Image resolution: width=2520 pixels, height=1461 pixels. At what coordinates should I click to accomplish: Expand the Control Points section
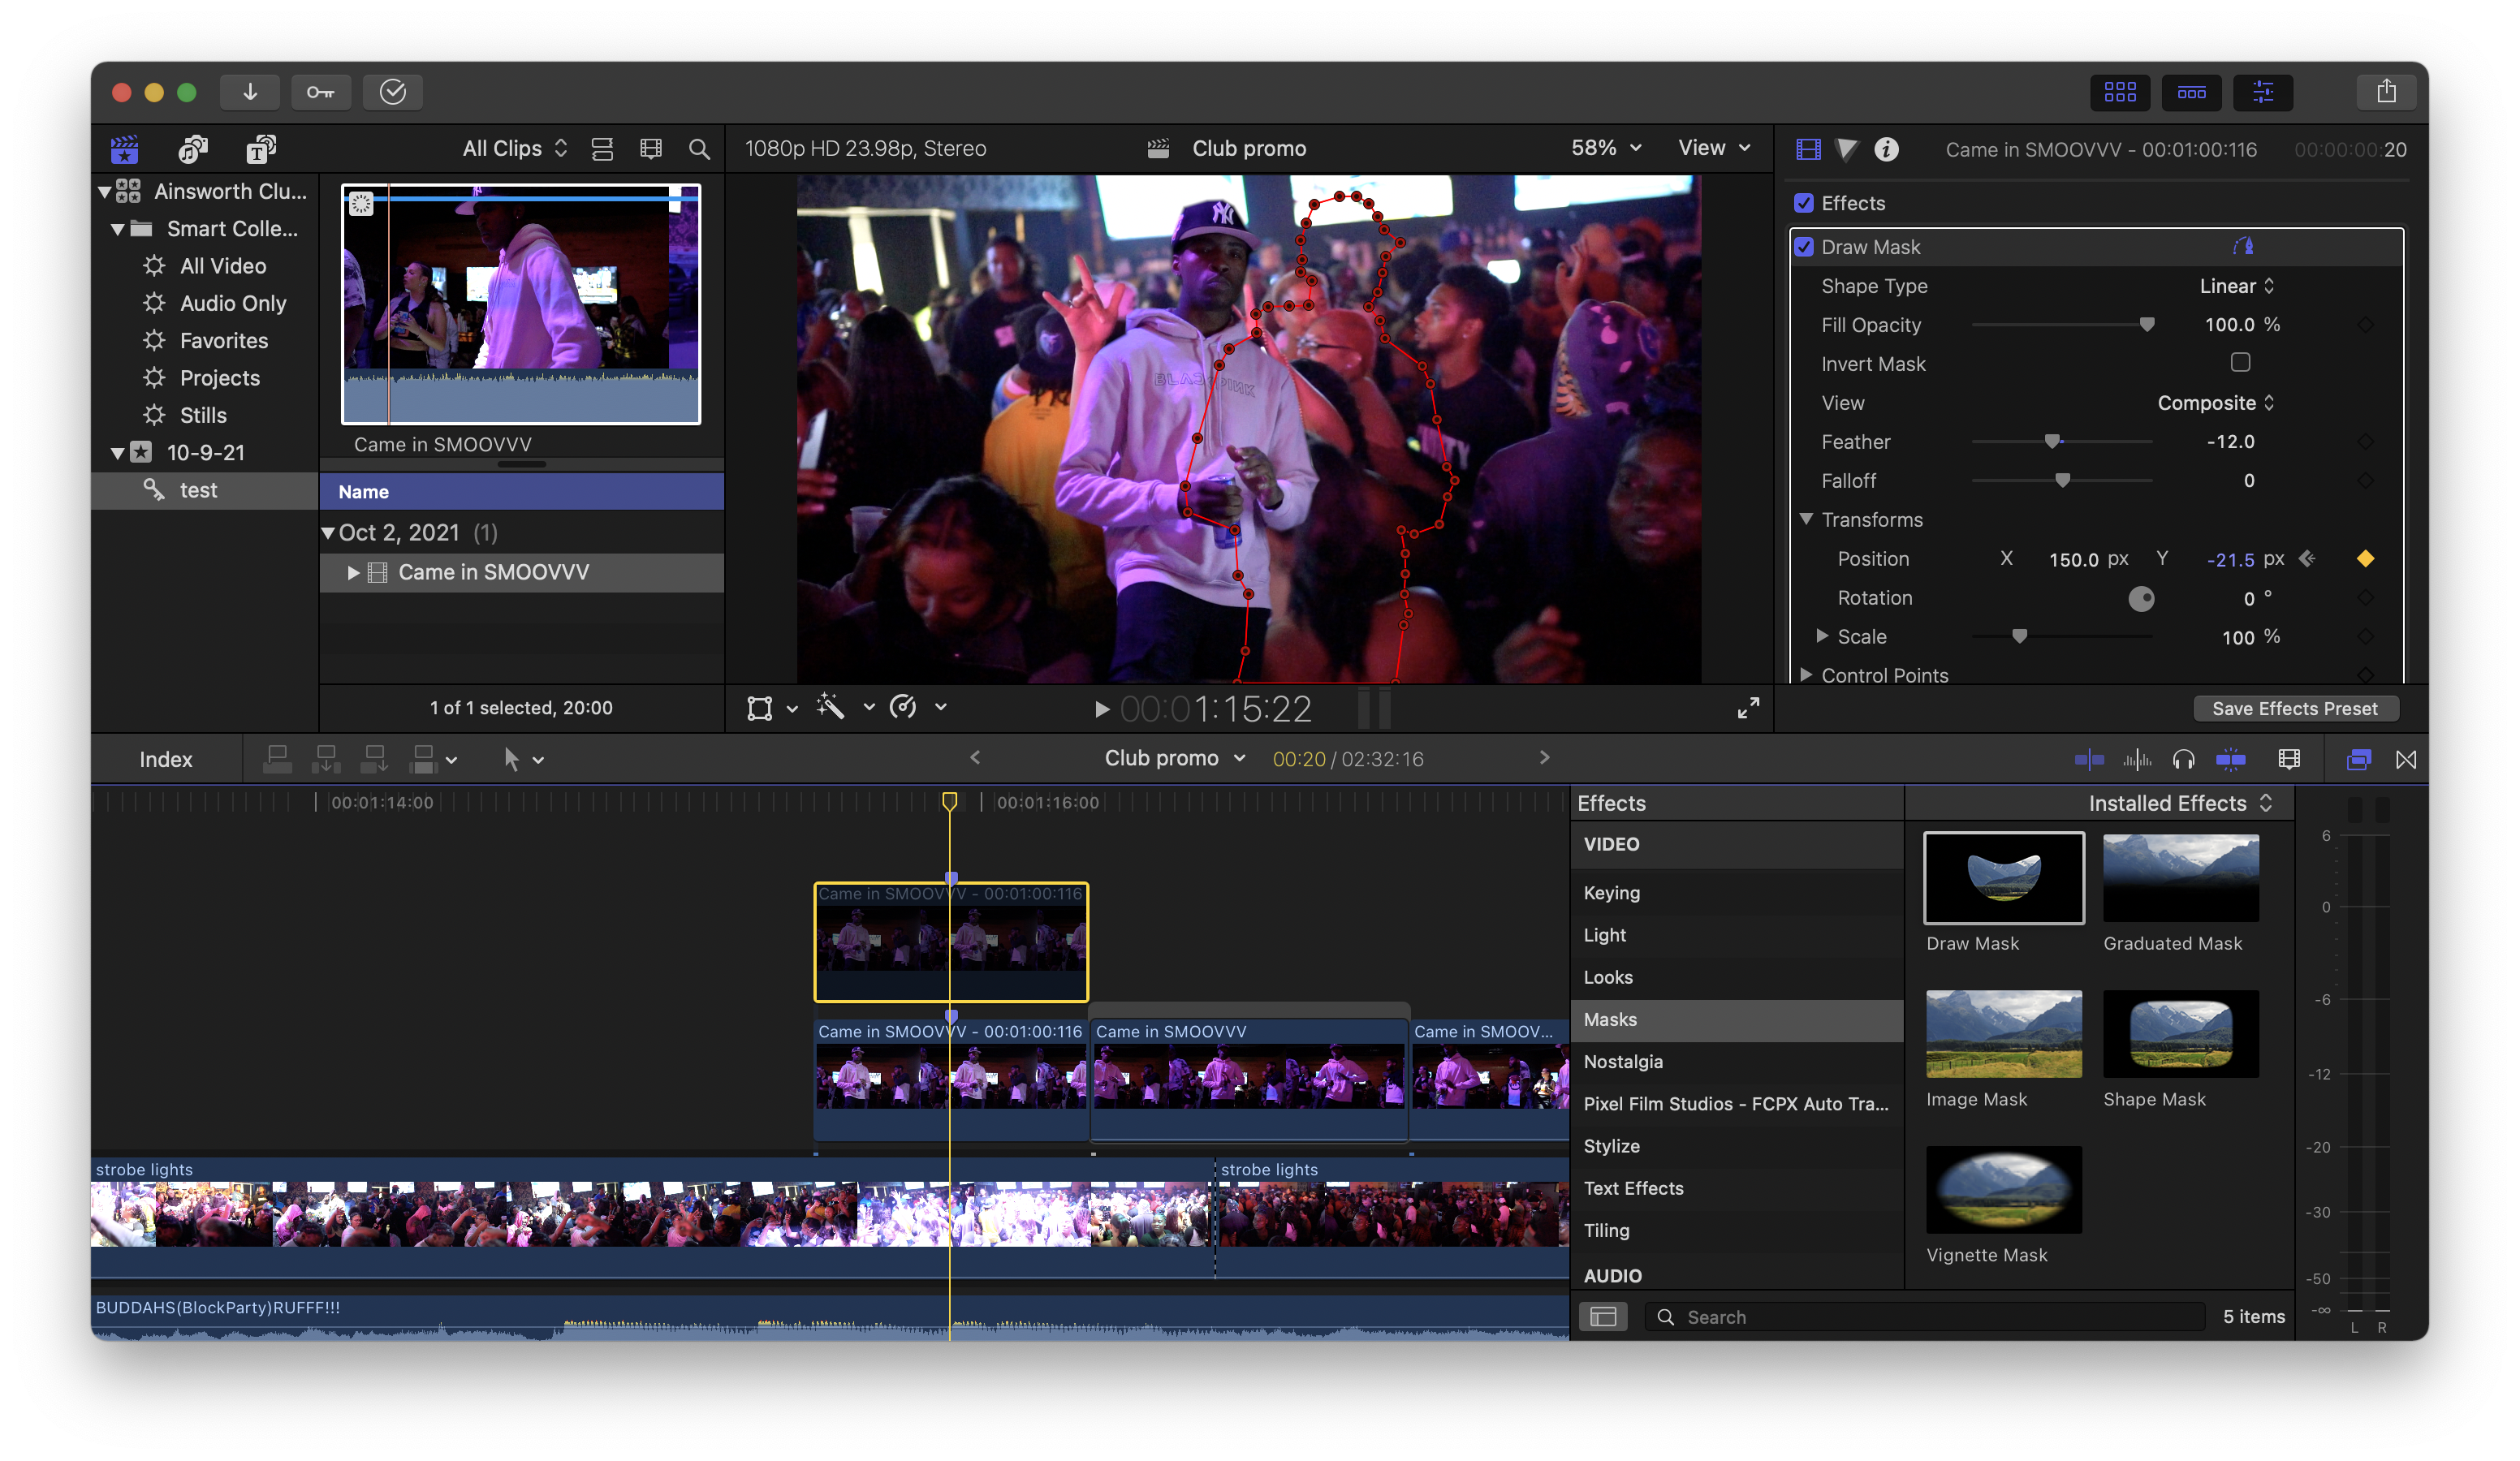coord(1806,675)
